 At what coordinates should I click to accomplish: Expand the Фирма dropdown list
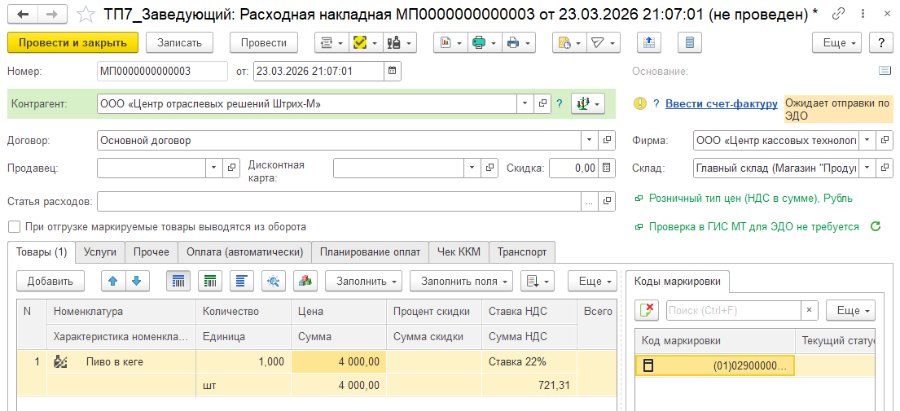point(867,140)
